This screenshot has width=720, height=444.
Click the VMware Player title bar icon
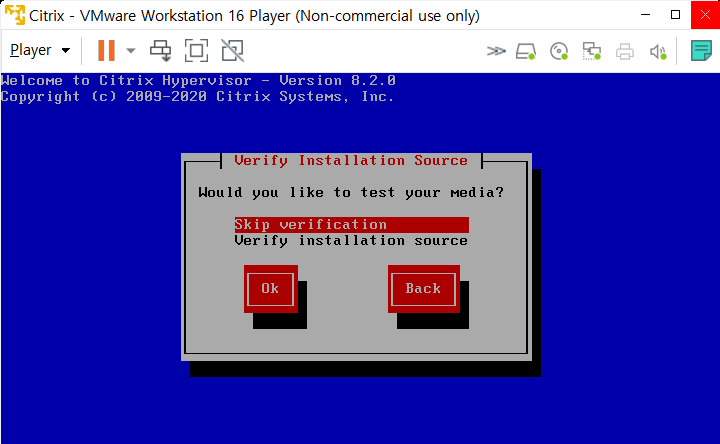15,15
